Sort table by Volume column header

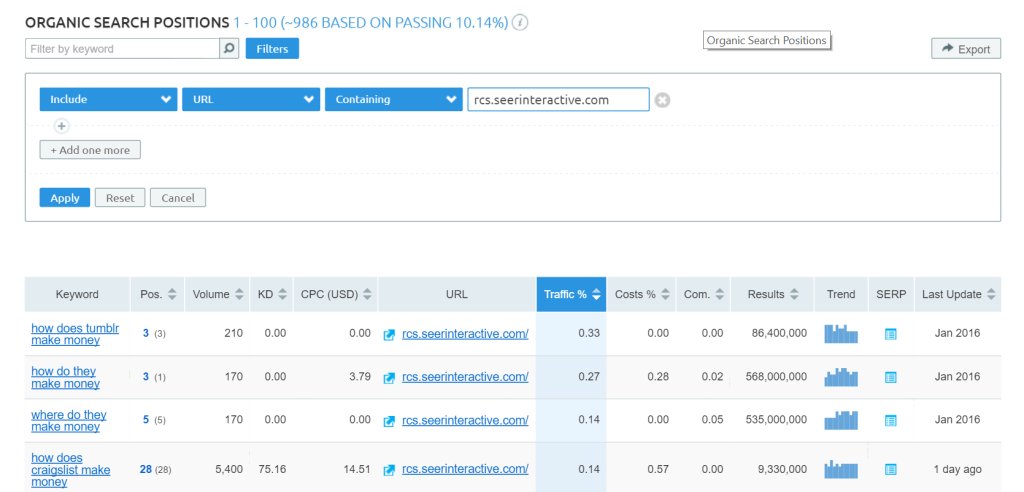[217, 294]
